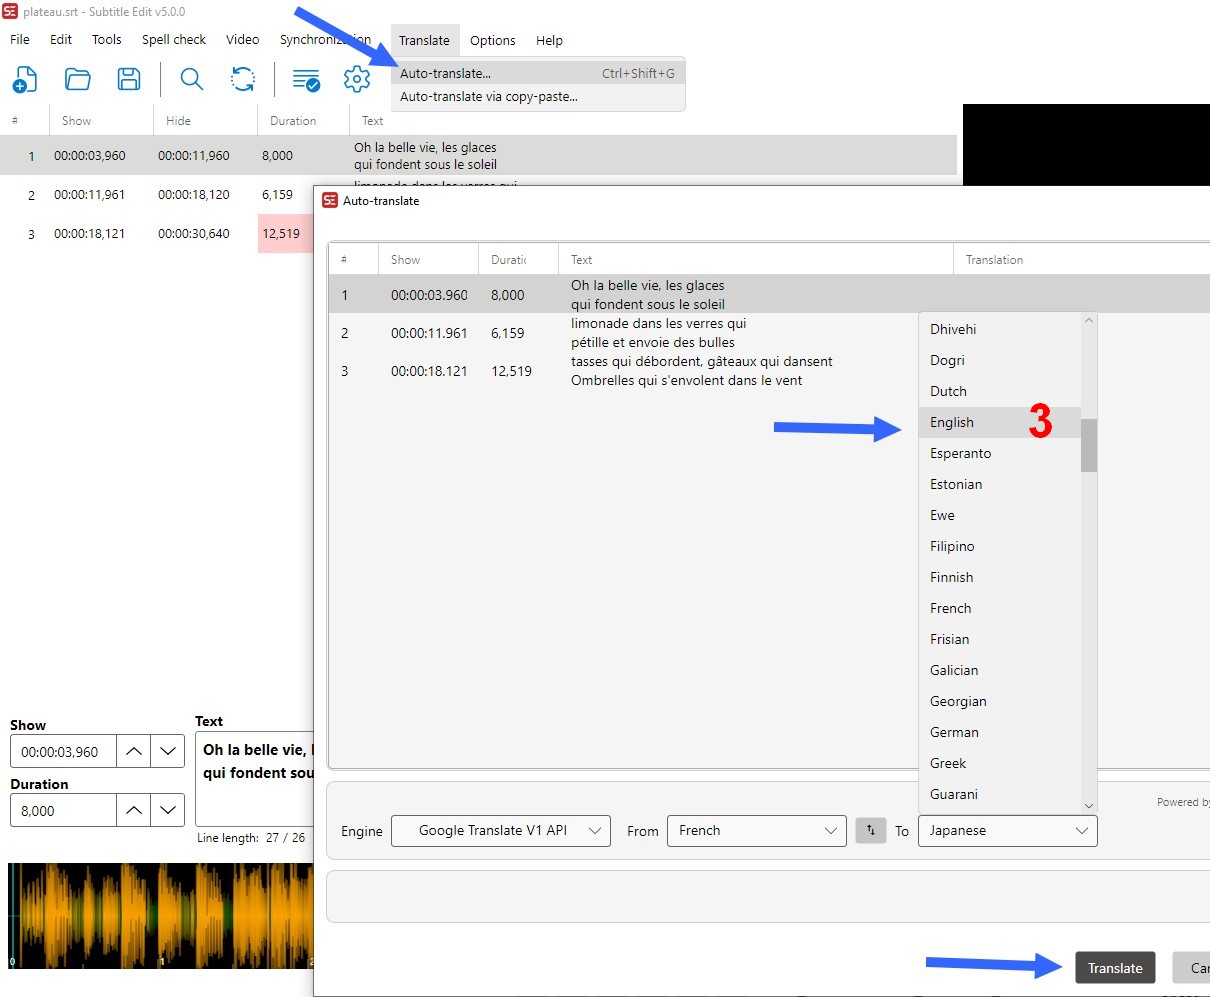Select French in the language list

click(x=999, y=608)
